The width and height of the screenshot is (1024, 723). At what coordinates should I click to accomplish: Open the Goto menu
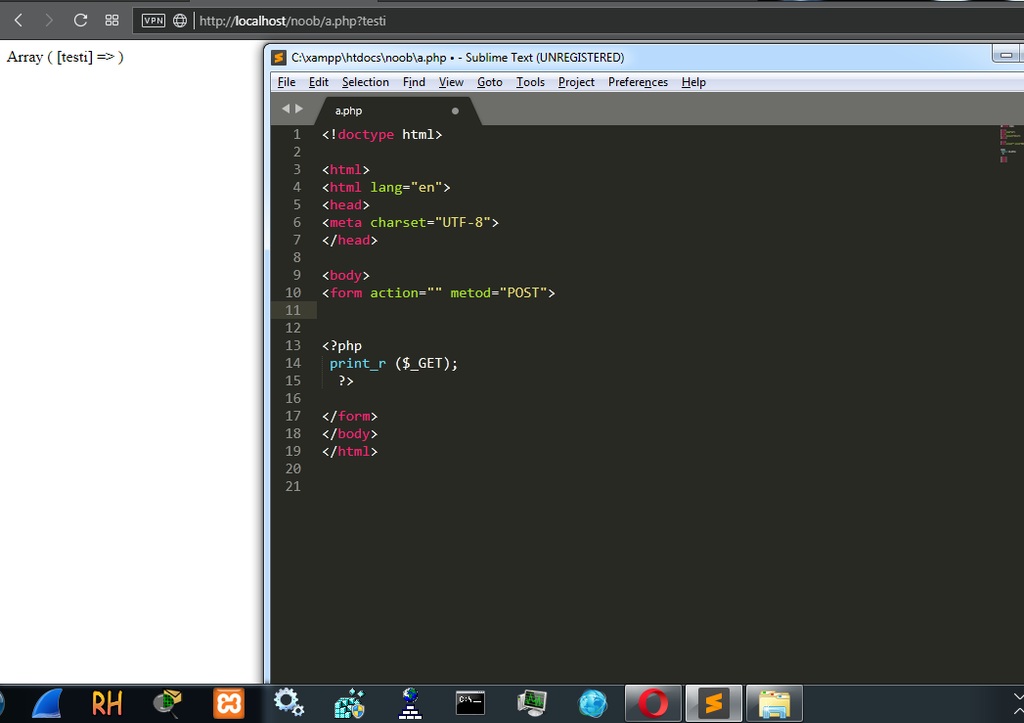(x=489, y=82)
